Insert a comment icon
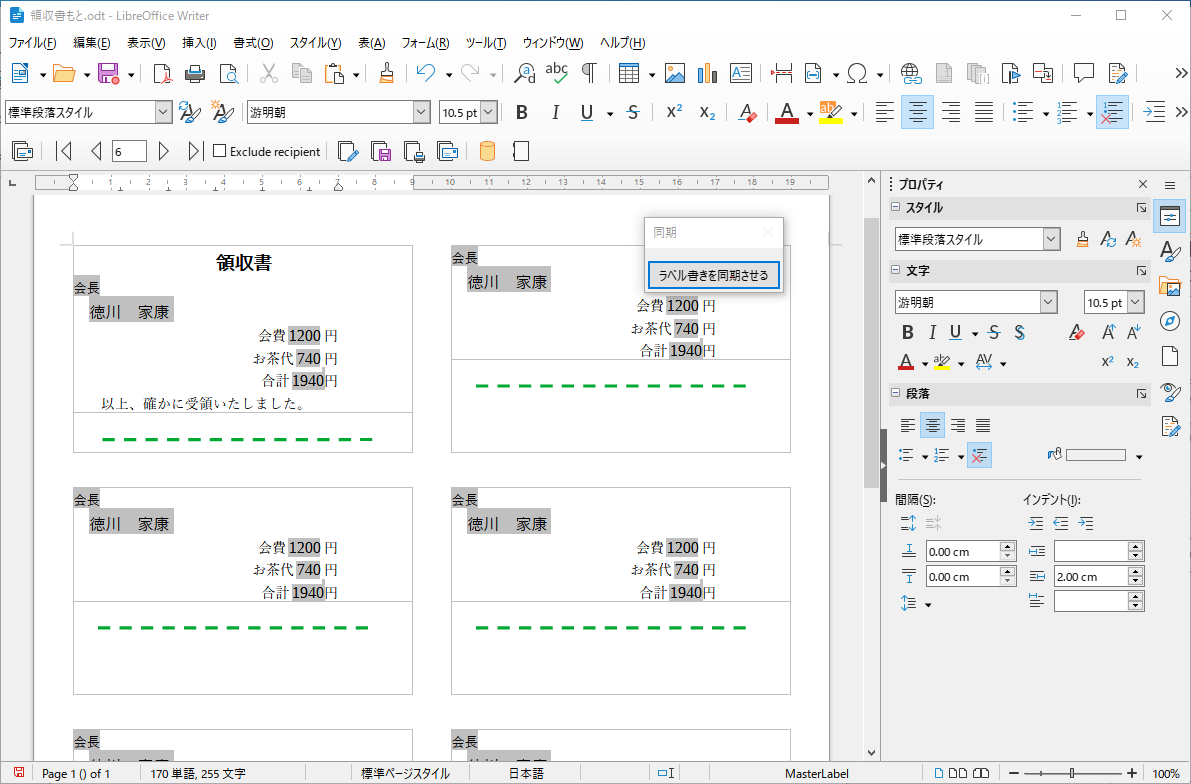This screenshot has height=784, width=1191. 1084,74
